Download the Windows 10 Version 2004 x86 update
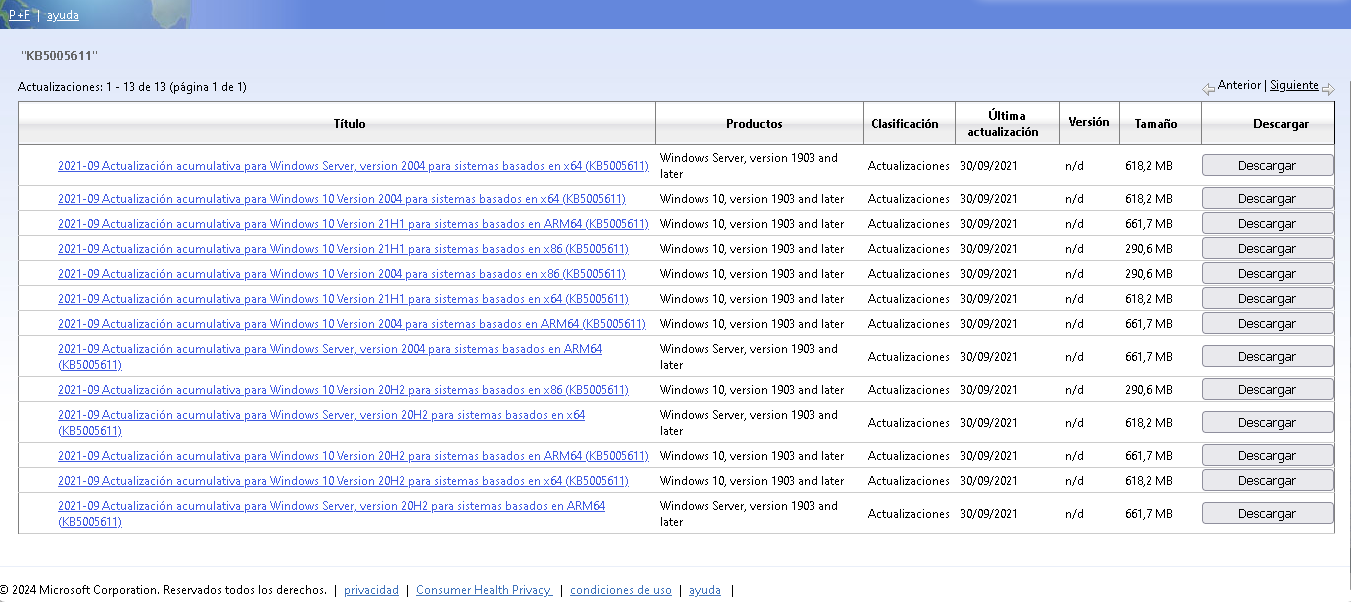The height and width of the screenshot is (602, 1351). pos(1267,274)
